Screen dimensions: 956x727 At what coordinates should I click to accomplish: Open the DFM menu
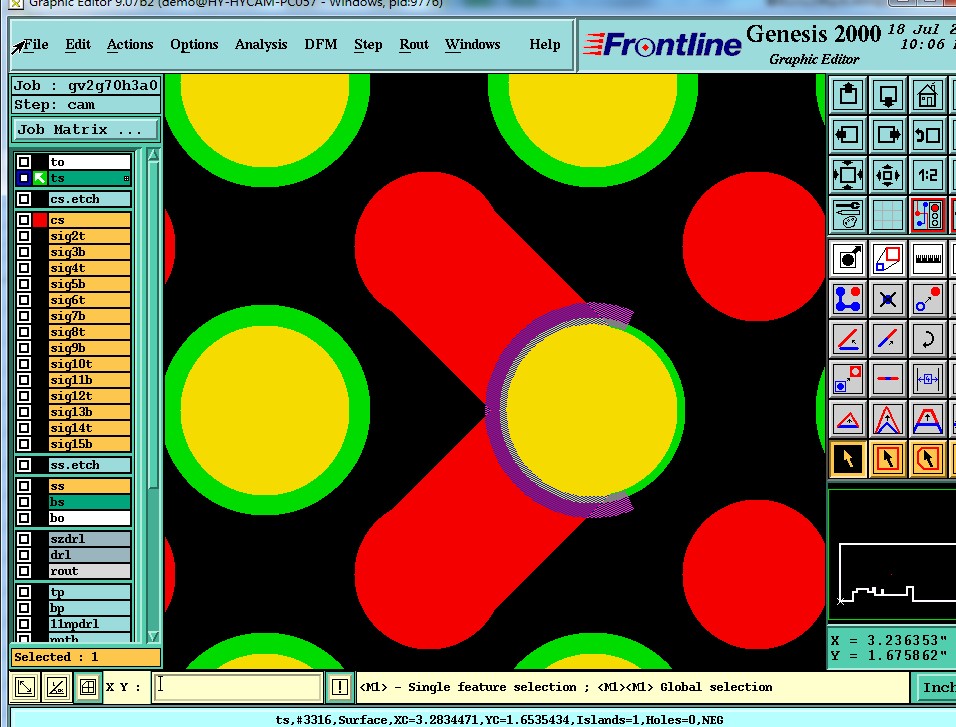[x=321, y=45]
